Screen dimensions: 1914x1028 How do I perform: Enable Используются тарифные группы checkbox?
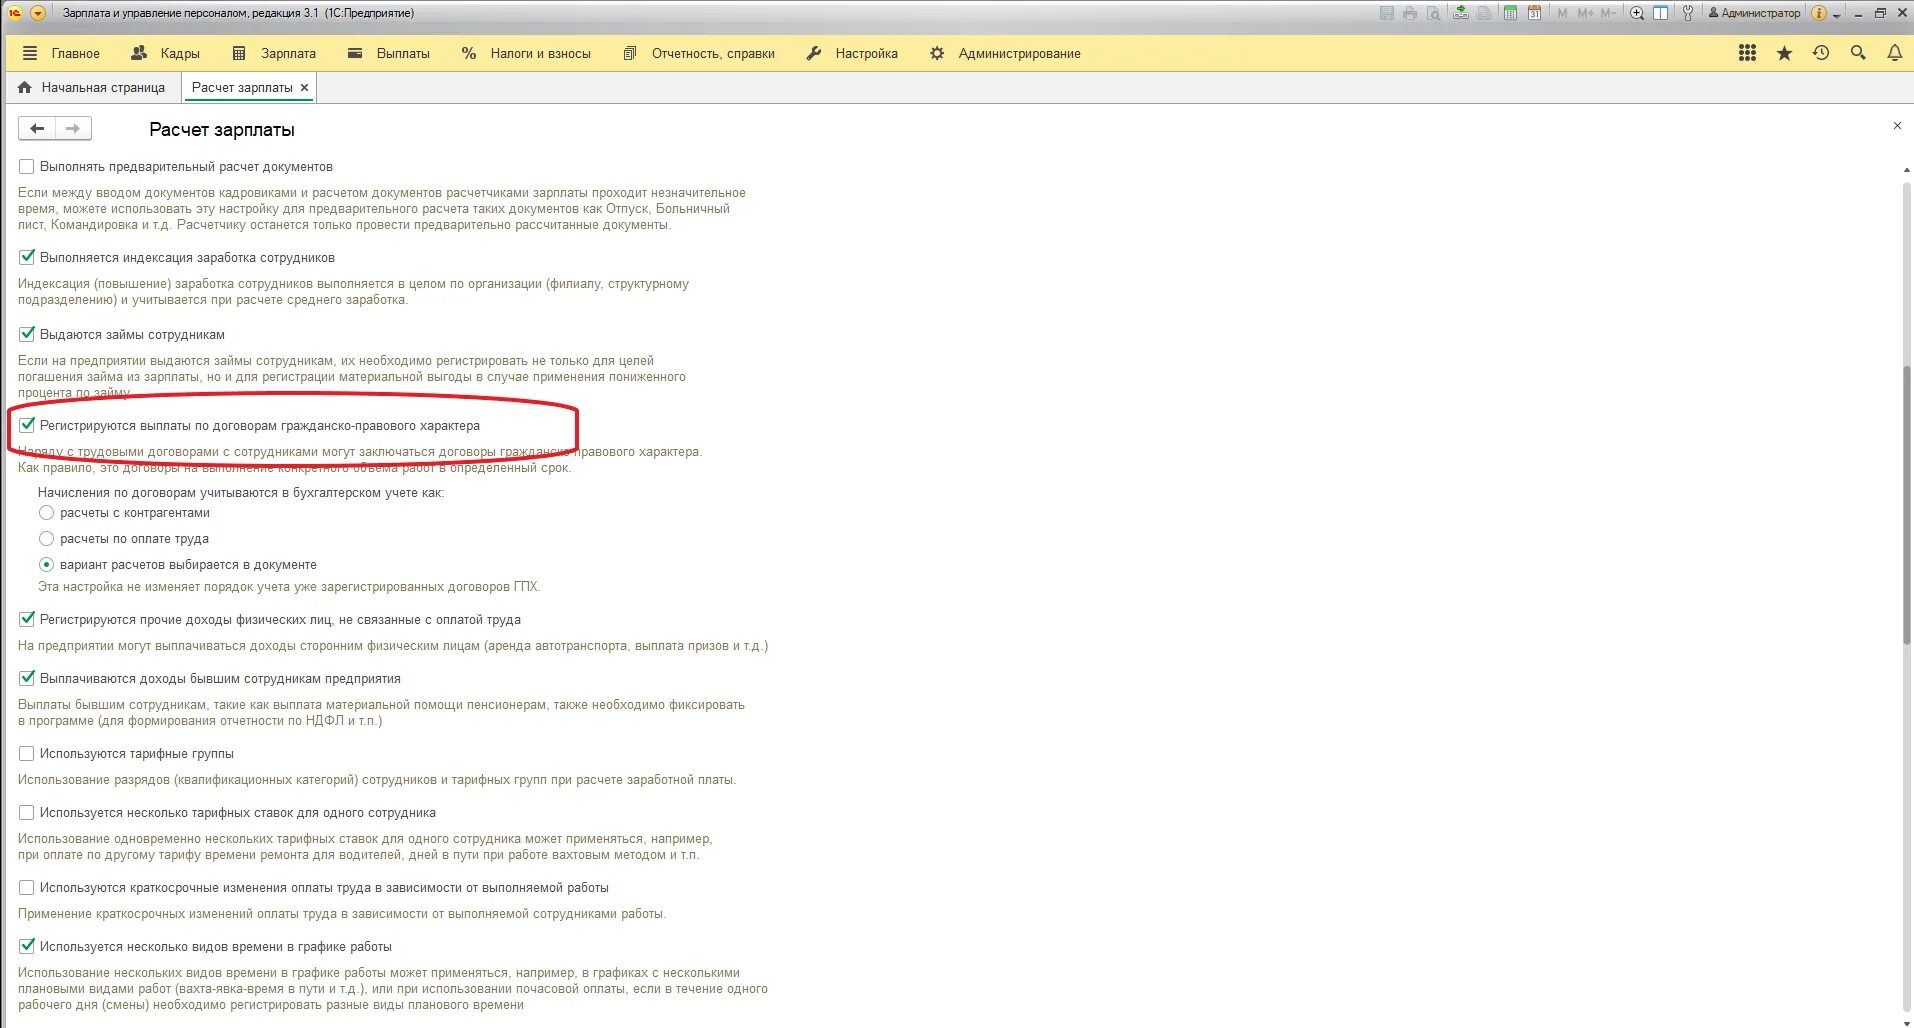tap(27, 754)
